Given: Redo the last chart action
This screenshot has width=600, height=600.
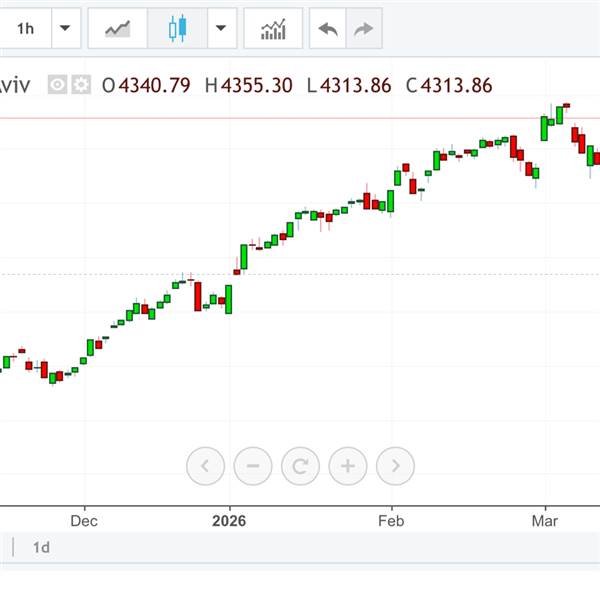Looking at the screenshot, I should click(x=363, y=29).
